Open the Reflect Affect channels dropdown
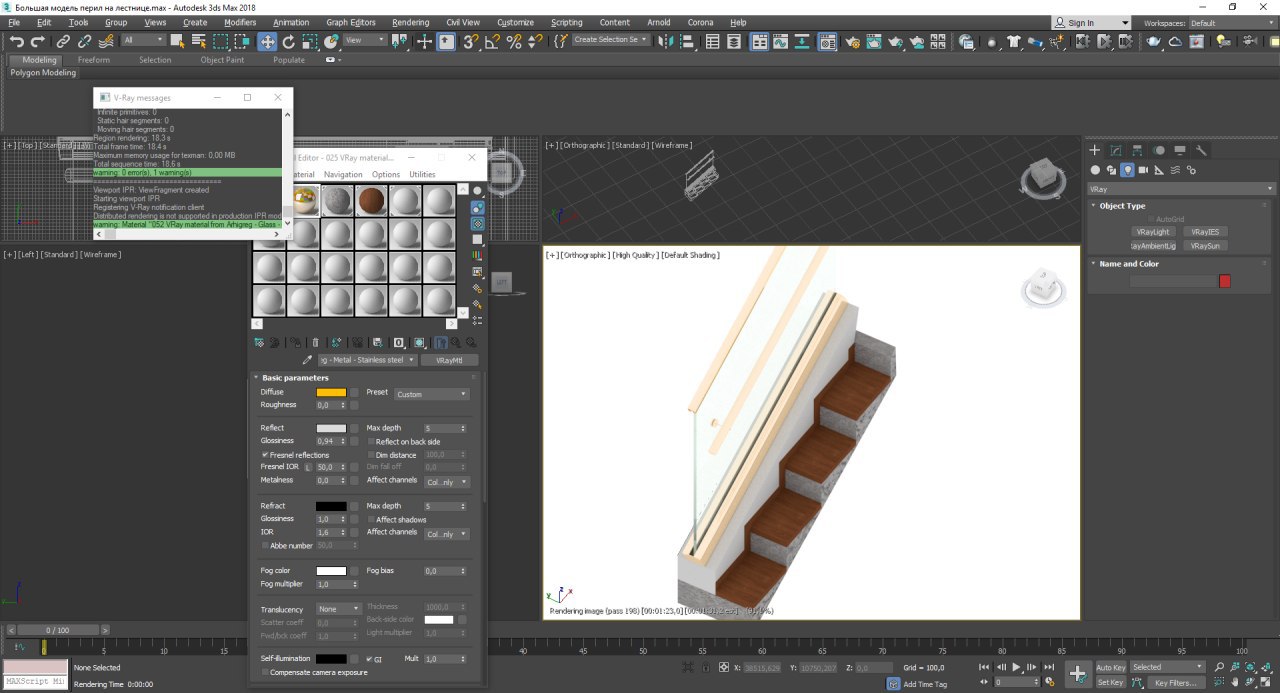Viewport: 1280px width, 693px height. click(446, 481)
